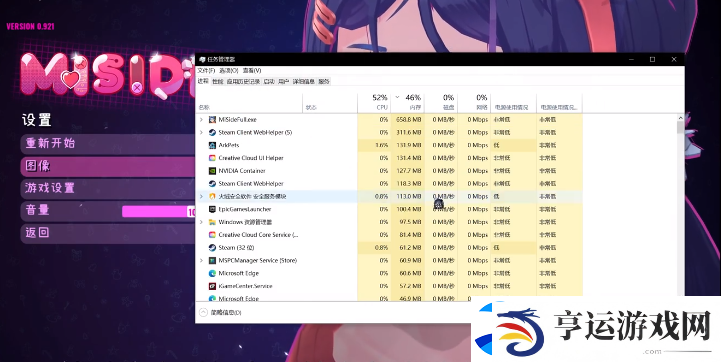Click the 火绒安全软件 shield icon
Screen dimensions: 721x362
pos(212,196)
